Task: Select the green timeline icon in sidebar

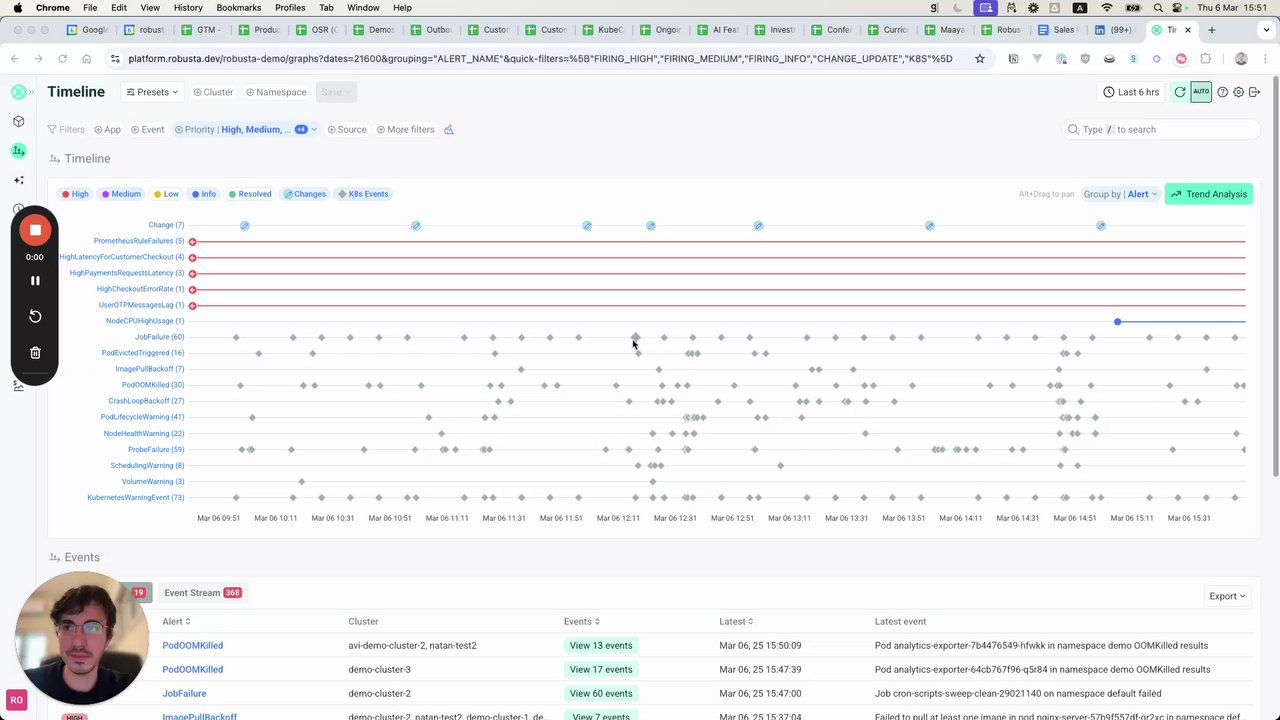Action: (18, 151)
